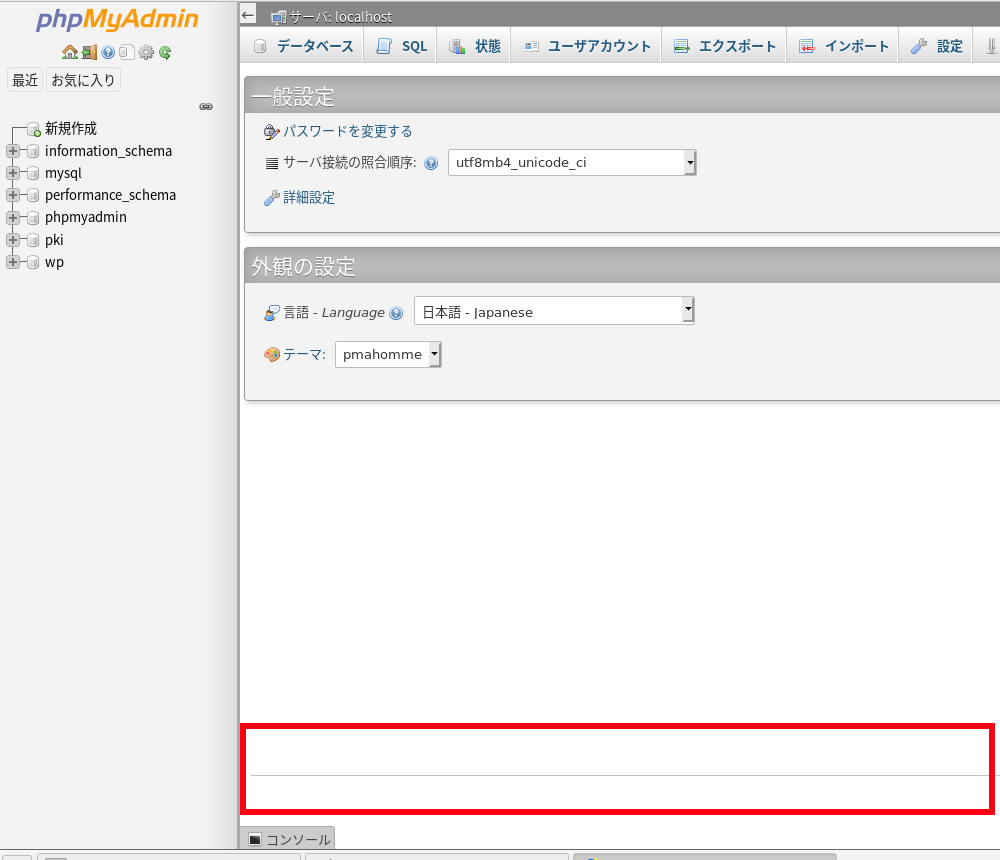Click help icon next to collation label
Image resolution: width=1000 pixels, height=860 pixels.
[431, 164]
